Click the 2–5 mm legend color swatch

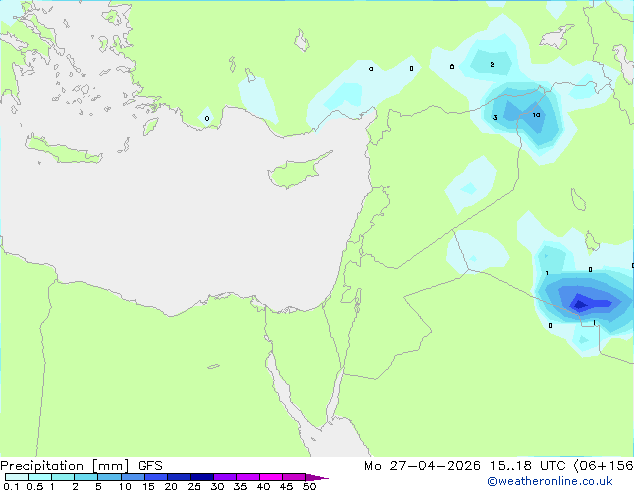click(x=86, y=477)
